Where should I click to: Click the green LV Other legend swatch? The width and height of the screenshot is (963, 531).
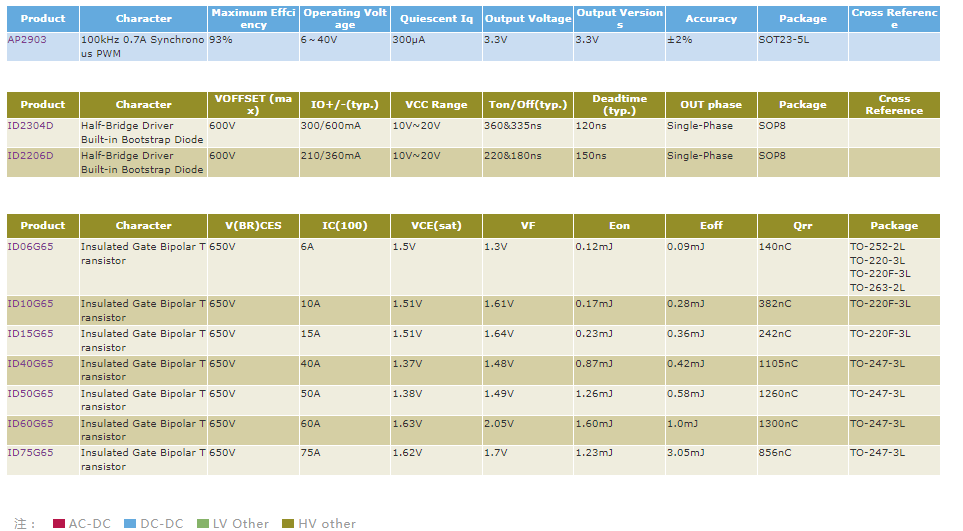coord(203,523)
